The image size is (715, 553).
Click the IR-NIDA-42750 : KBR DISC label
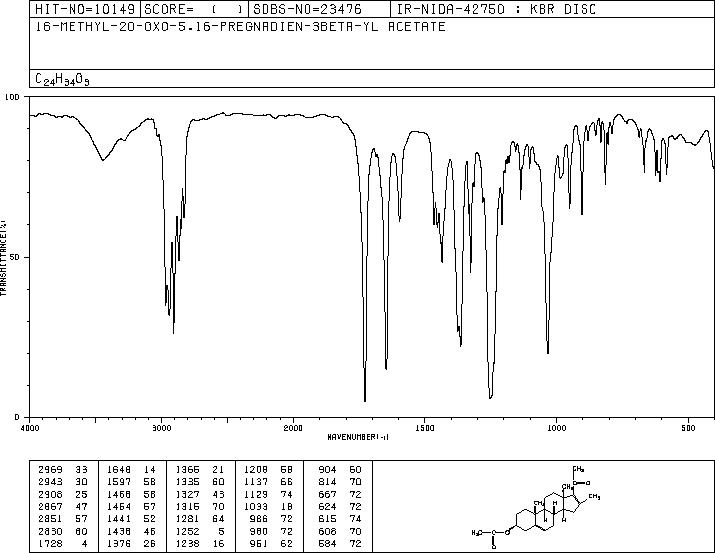[x=496, y=9]
